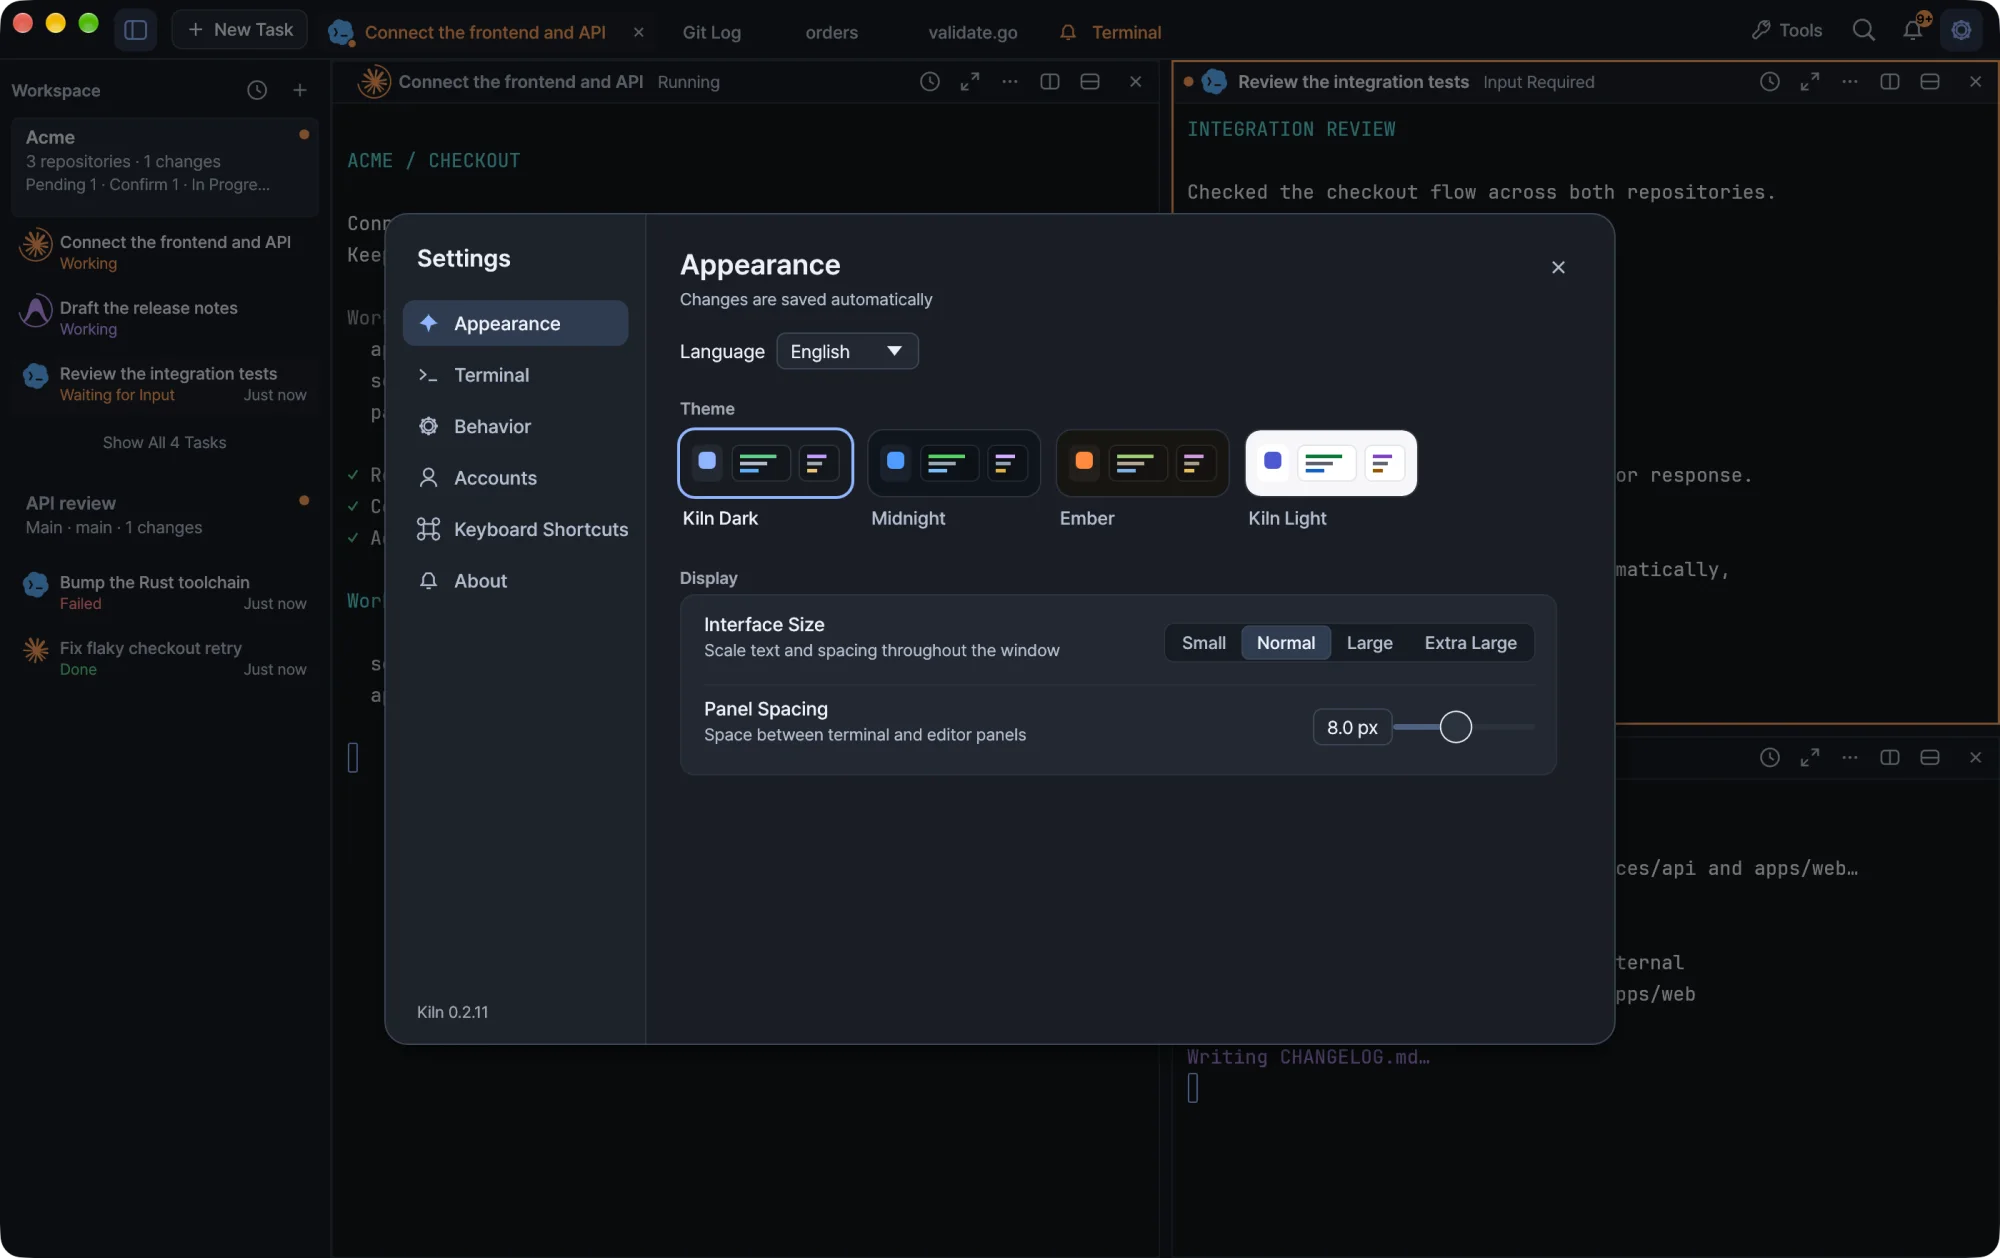
Task: Open history clock in Connect frontend panel
Action: tap(930, 82)
